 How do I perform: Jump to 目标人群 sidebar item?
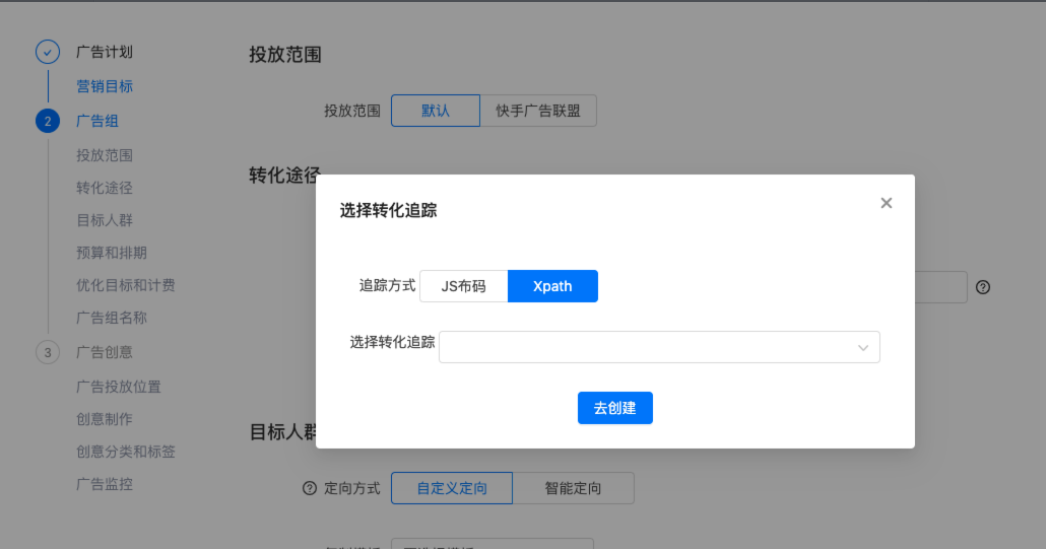(x=104, y=220)
